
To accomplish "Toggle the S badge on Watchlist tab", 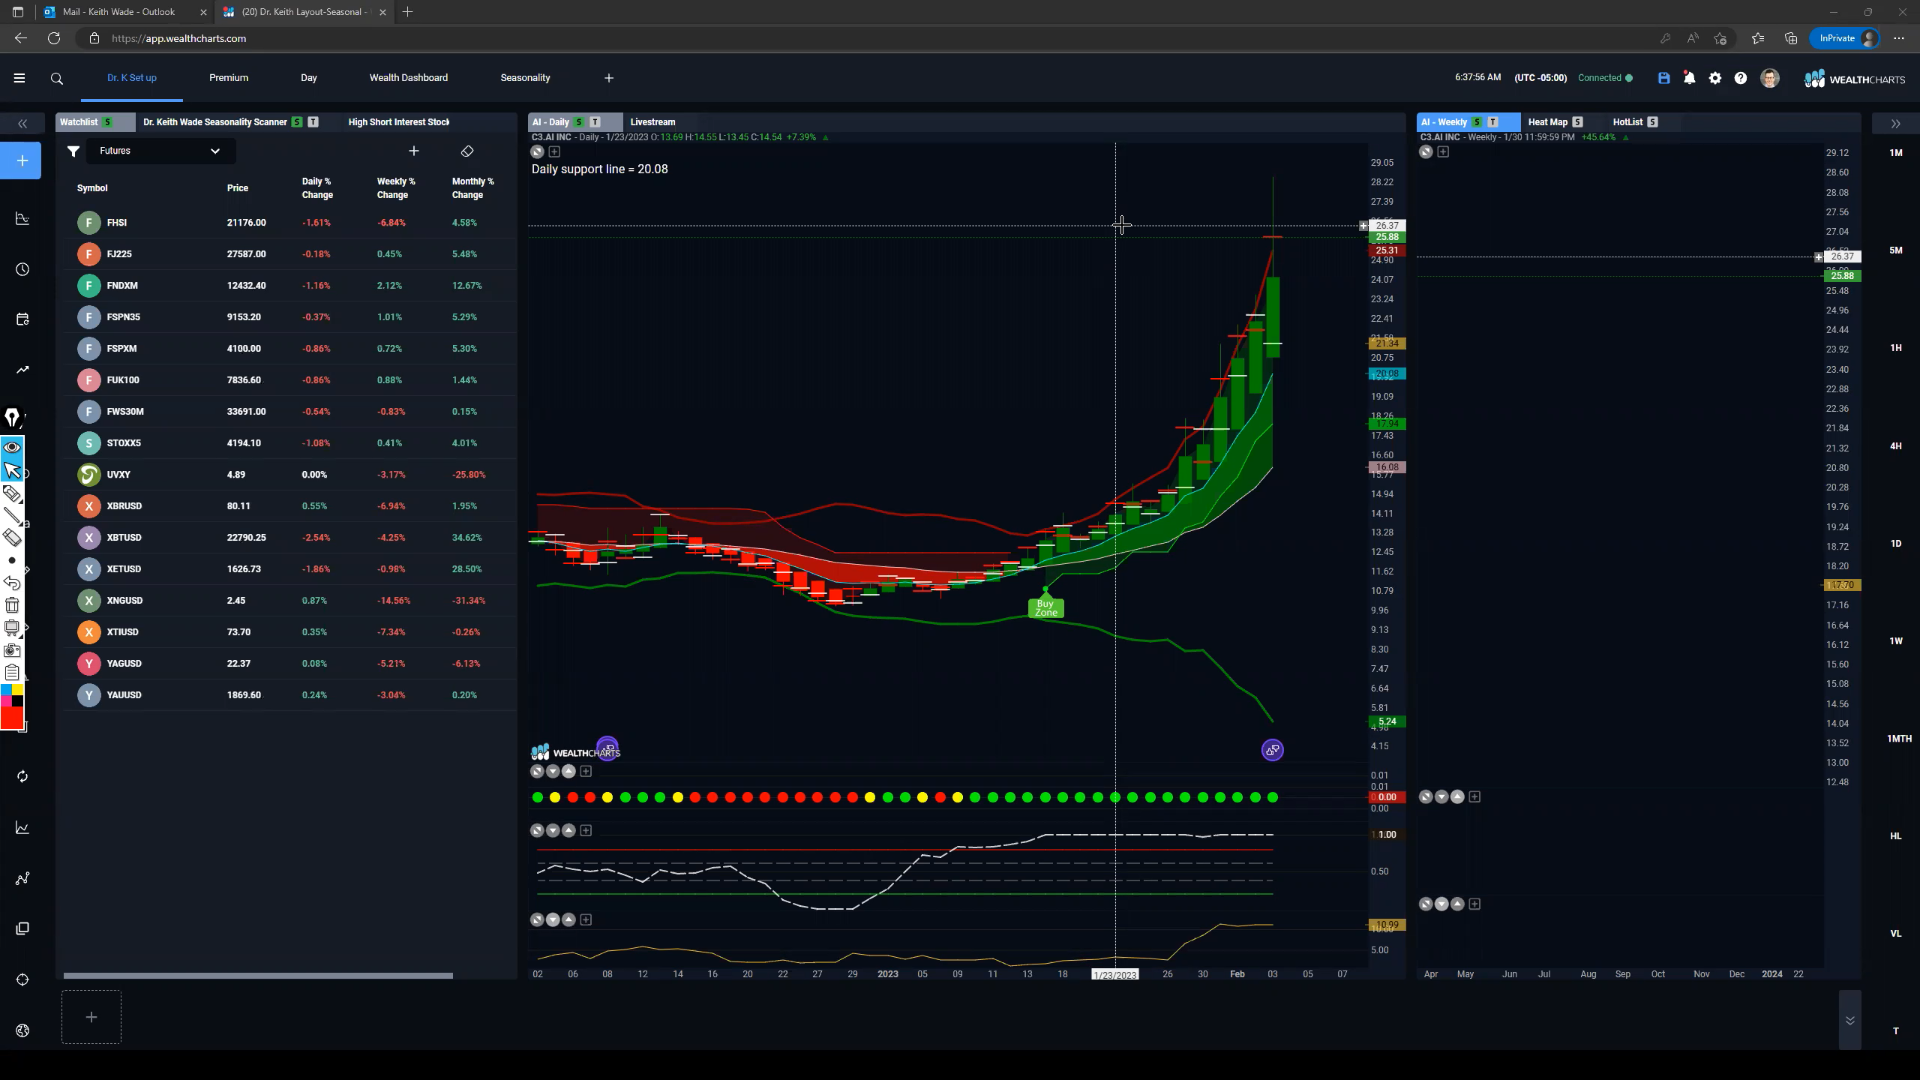I will [107, 122].
